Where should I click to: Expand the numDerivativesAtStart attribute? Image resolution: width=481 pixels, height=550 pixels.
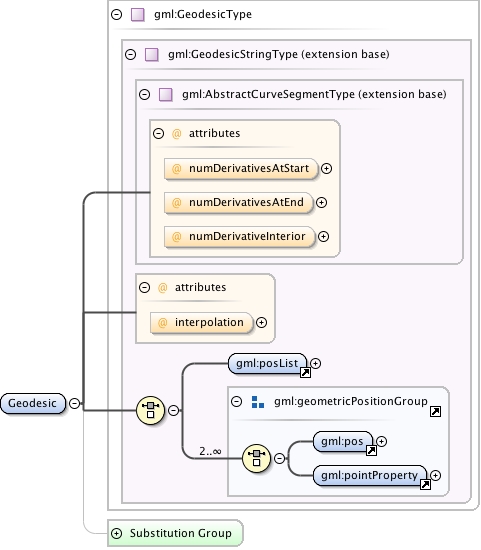point(326,169)
